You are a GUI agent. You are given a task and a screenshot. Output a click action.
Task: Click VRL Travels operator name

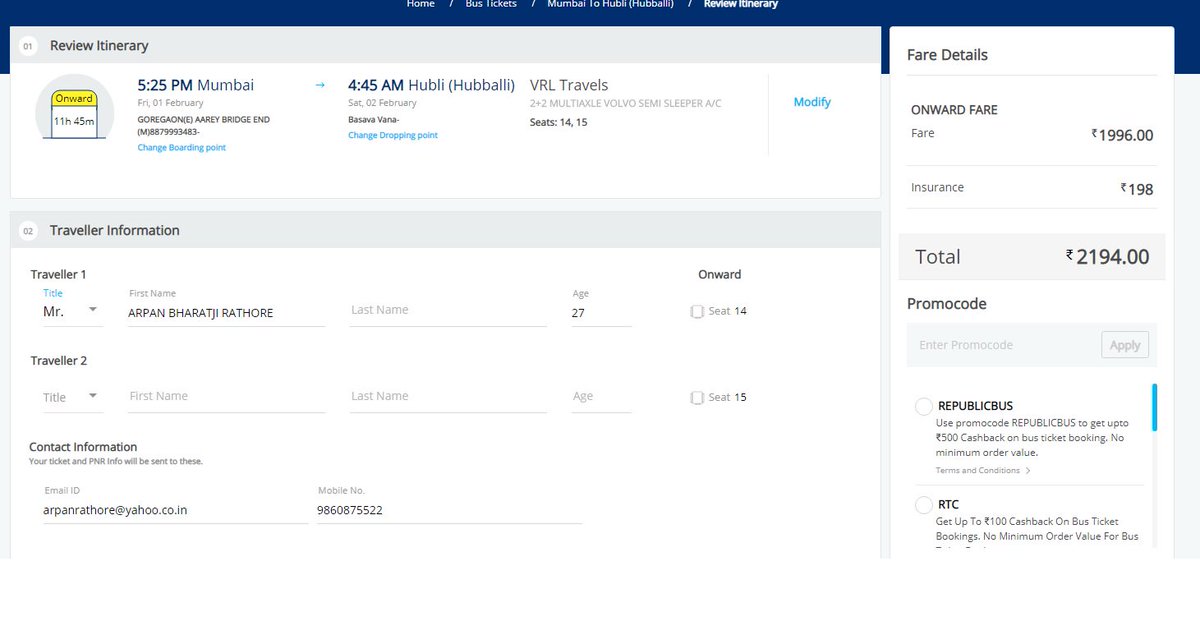tap(569, 86)
